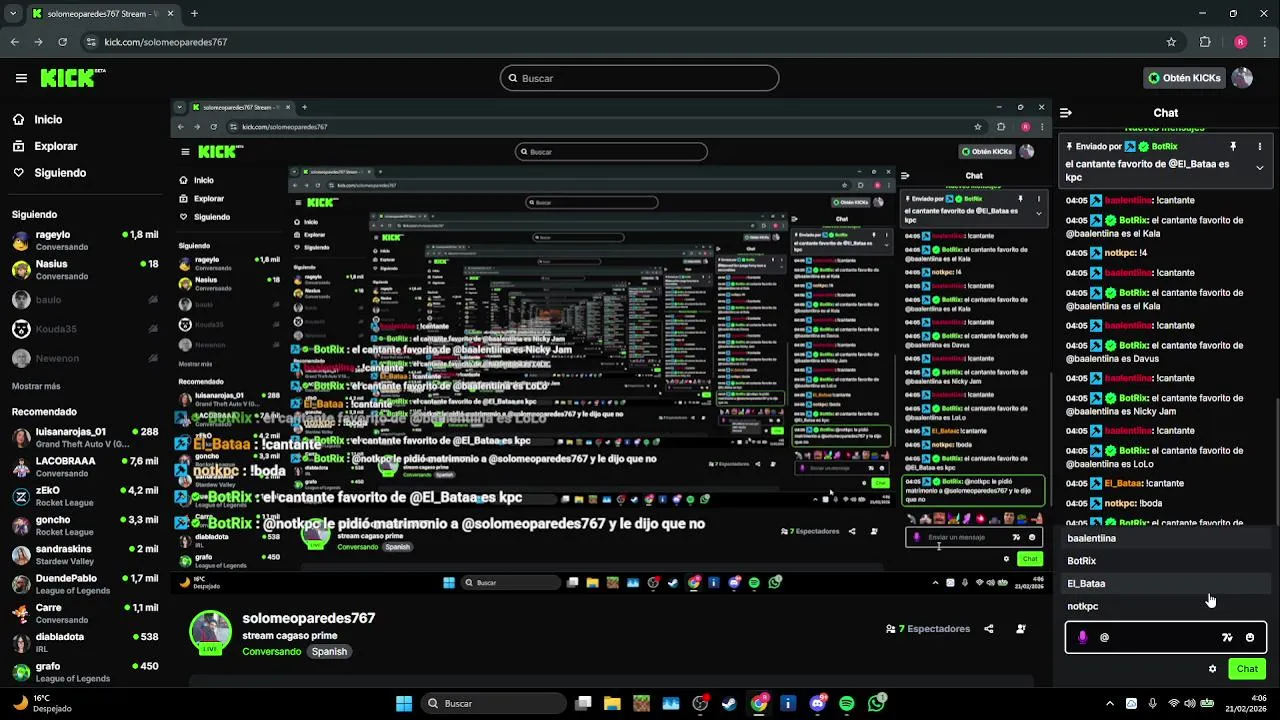1280x720 pixels.
Task: Open the Conversando category link below the video
Action: coord(271,652)
